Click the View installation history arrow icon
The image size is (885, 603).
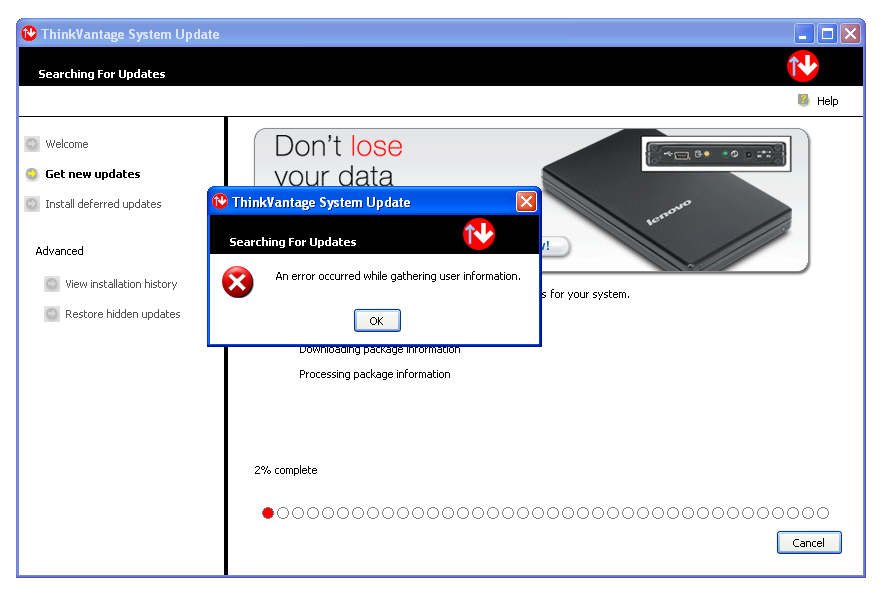coord(52,284)
